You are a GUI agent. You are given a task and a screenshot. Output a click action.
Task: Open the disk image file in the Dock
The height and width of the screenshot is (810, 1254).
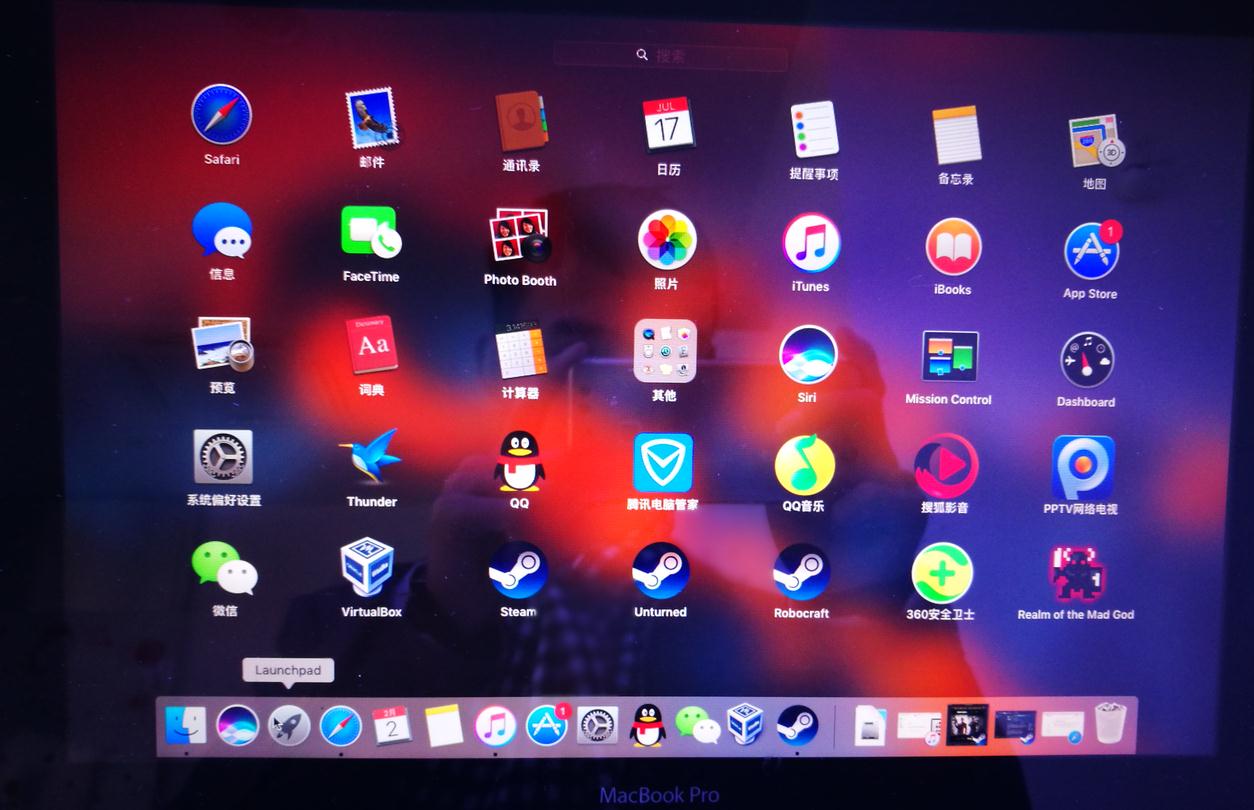click(871, 724)
